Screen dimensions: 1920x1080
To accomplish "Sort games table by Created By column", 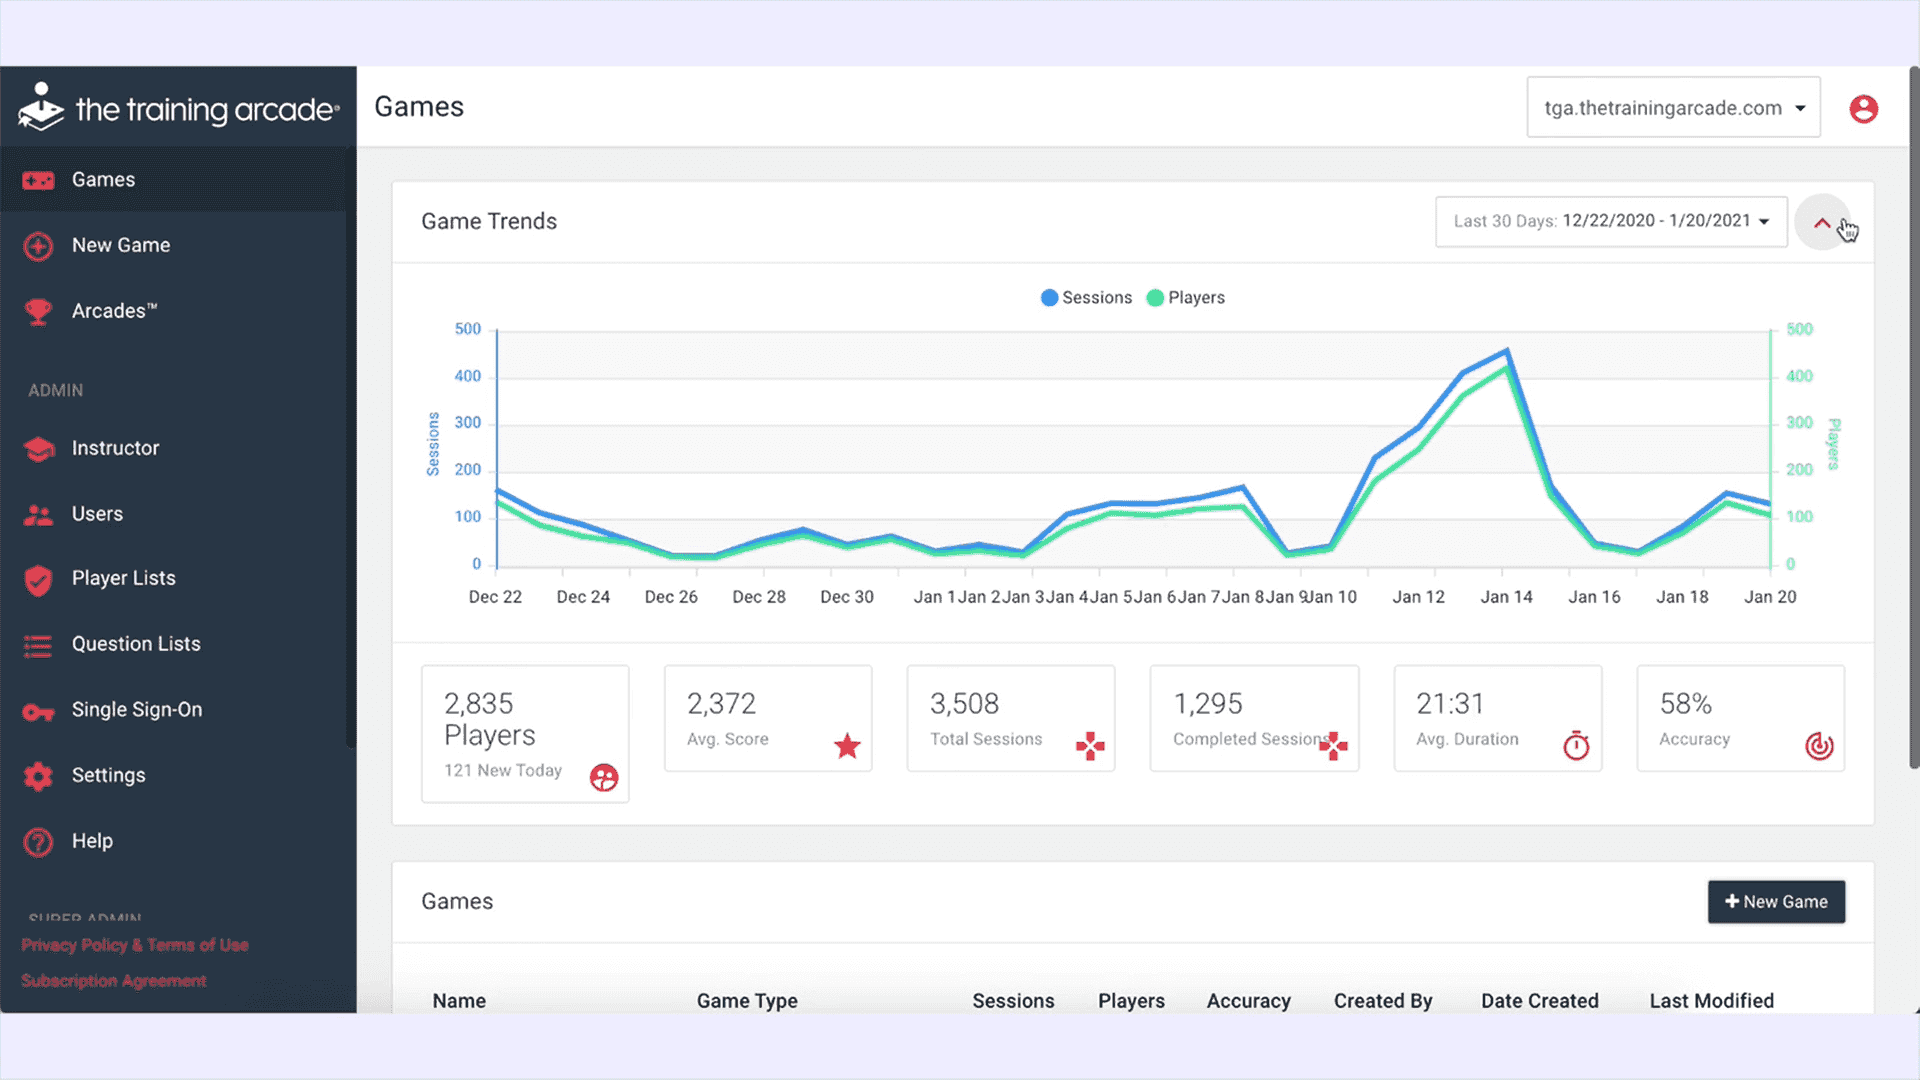I will [x=1383, y=1001].
